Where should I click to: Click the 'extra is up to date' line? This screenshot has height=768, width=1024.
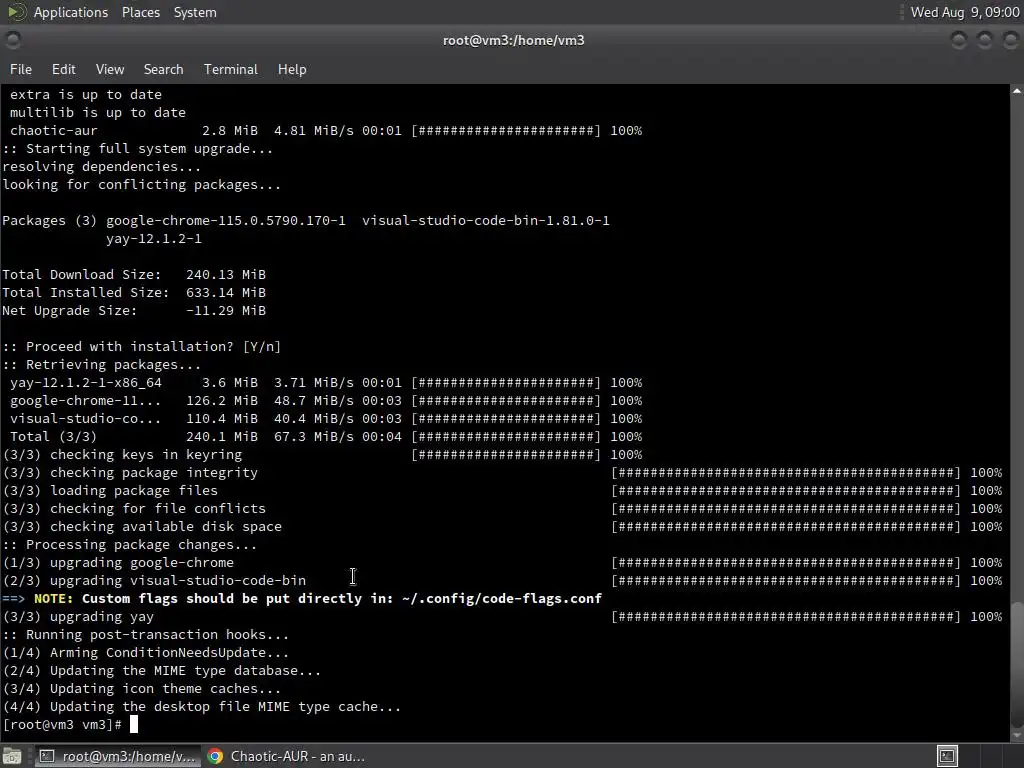point(86,95)
